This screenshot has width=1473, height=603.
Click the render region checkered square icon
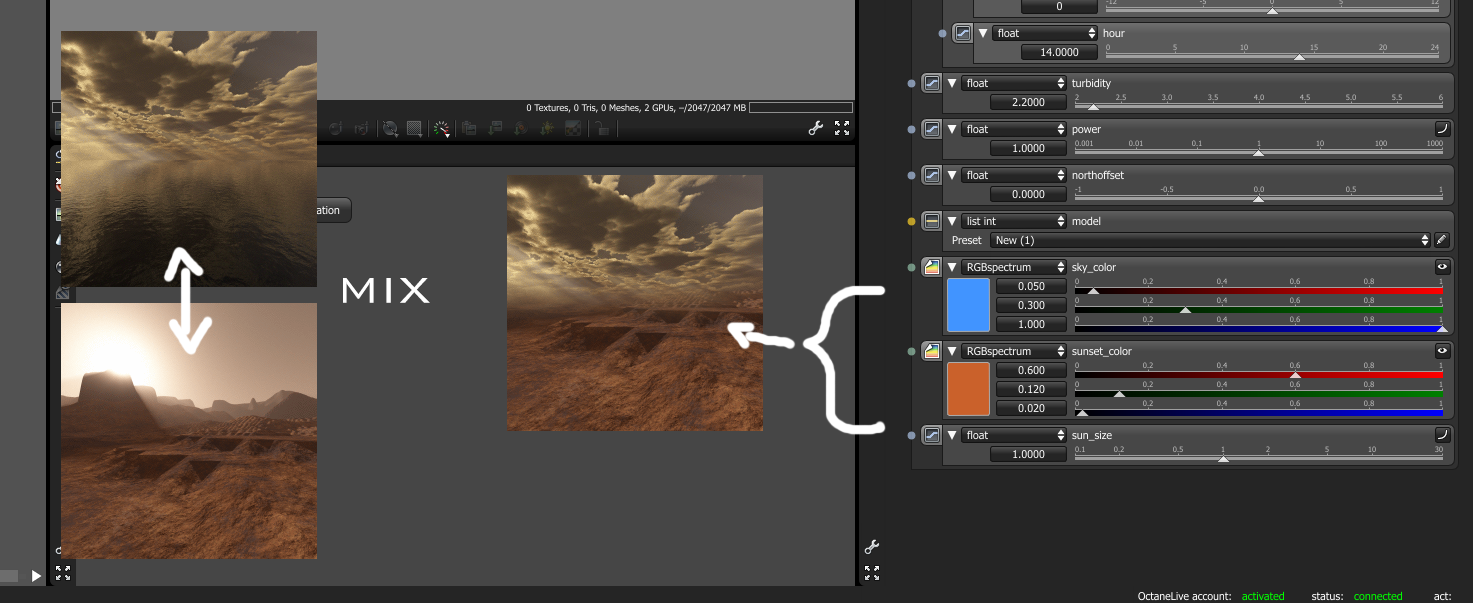coord(414,128)
